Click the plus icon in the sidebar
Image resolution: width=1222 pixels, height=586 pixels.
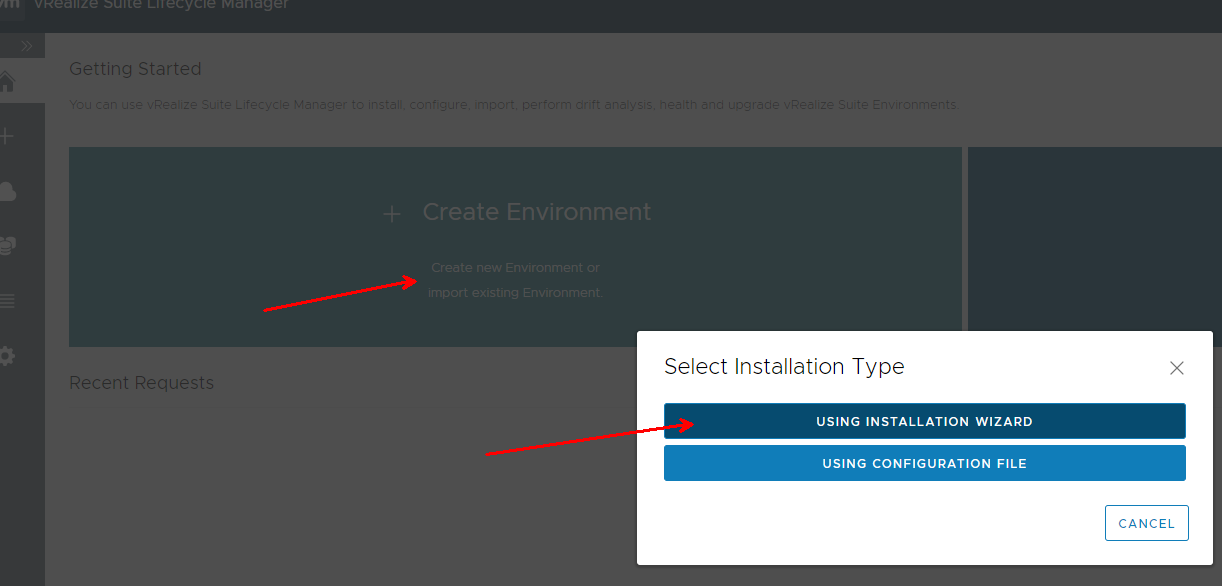pyautogui.click(x=8, y=136)
